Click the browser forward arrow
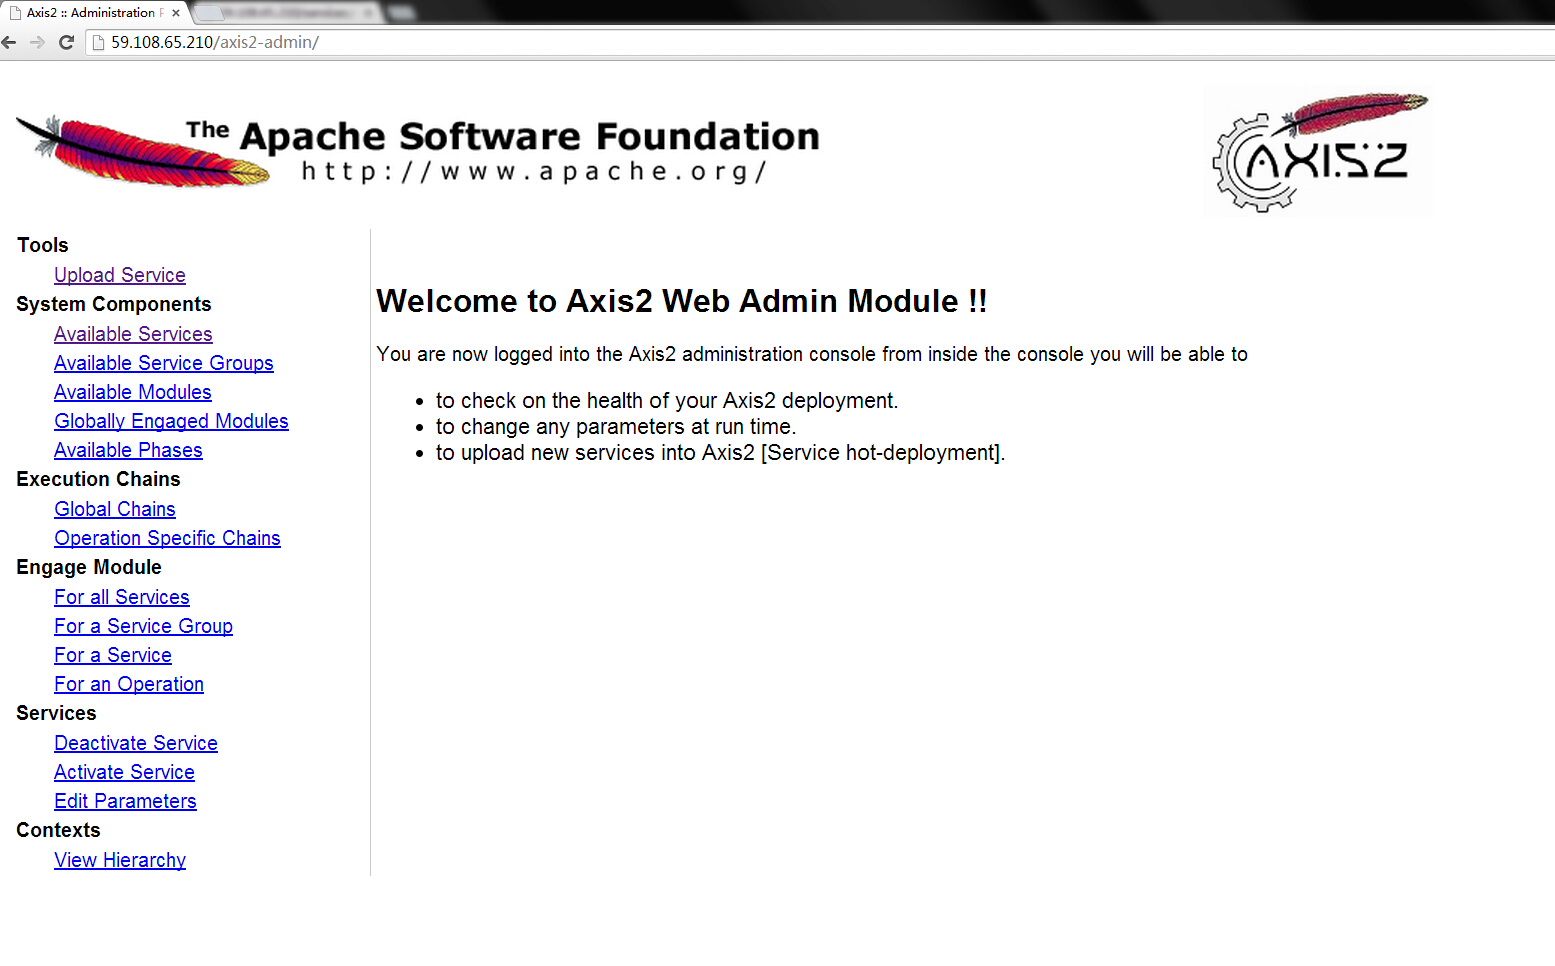Image resolution: width=1555 pixels, height=966 pixels. [x=37, y=42]
